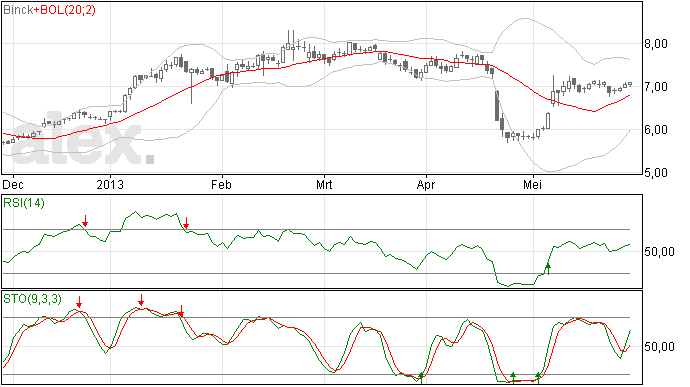Click the first red sell arrow in RSI panel
690x387 pixels.
85,221
